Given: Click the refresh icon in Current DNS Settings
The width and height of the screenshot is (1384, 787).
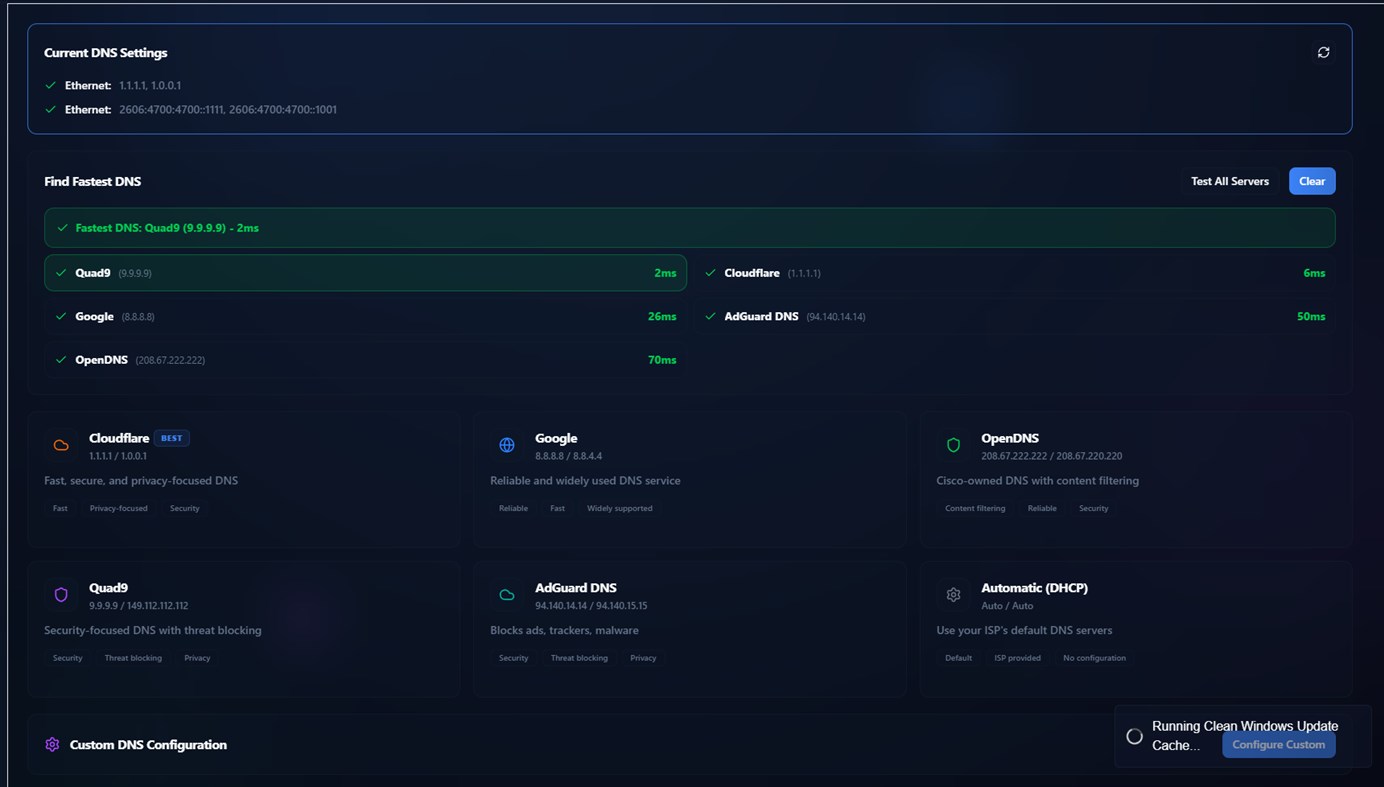Looking at the screenshot, I should pyautogui.click(x=1323, y=52).
